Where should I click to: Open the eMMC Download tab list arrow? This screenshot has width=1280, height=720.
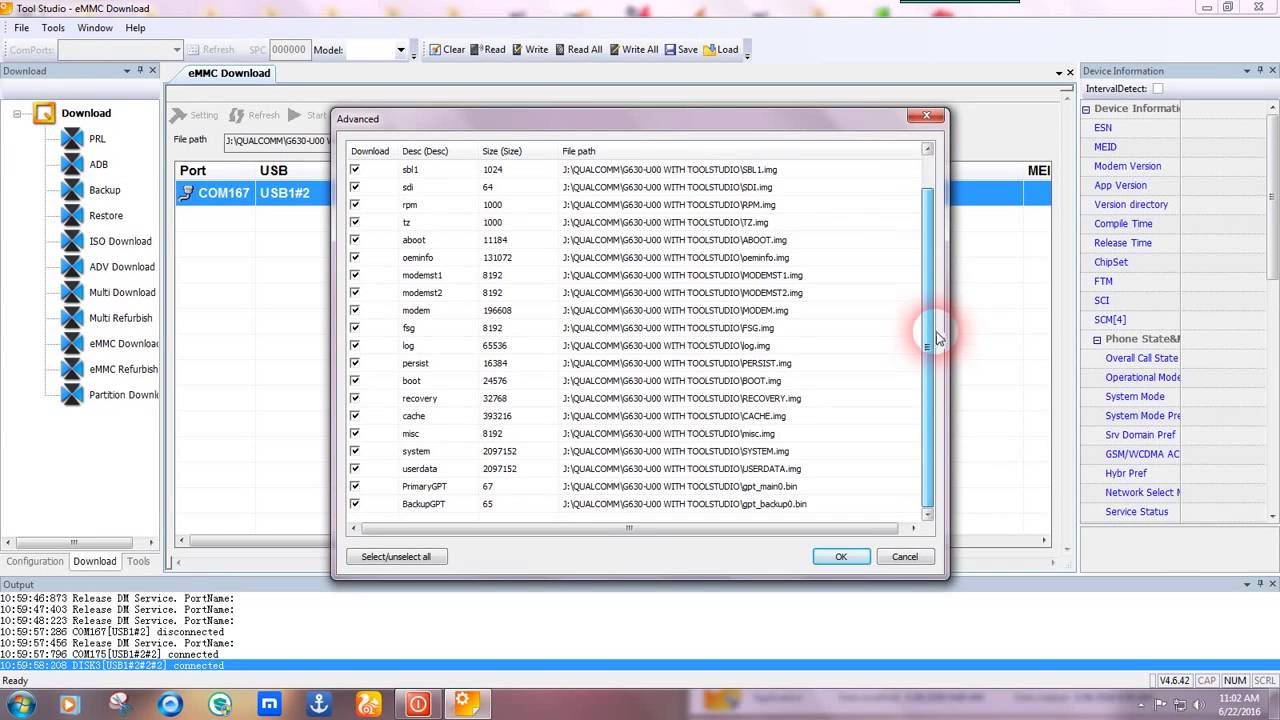pos(1059,73)
